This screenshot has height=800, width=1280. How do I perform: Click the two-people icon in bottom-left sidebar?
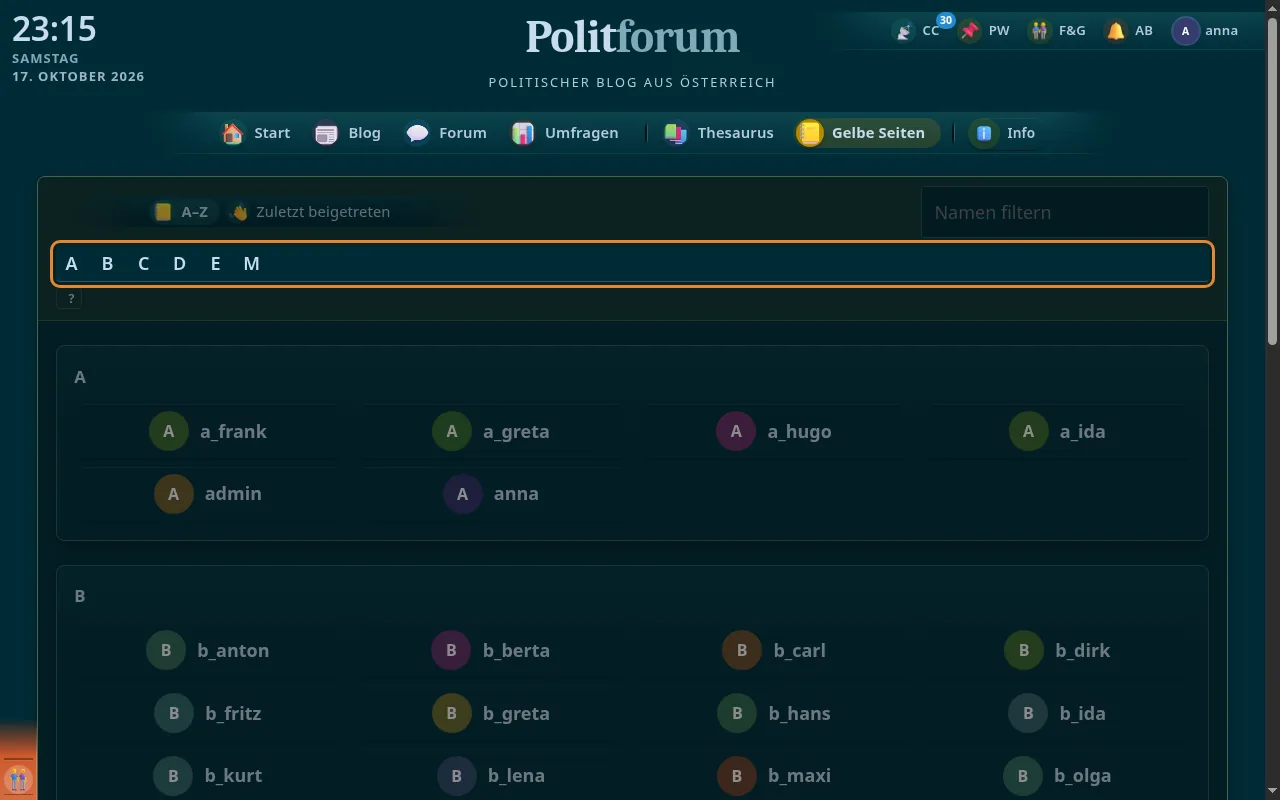[x=18, y=778]
